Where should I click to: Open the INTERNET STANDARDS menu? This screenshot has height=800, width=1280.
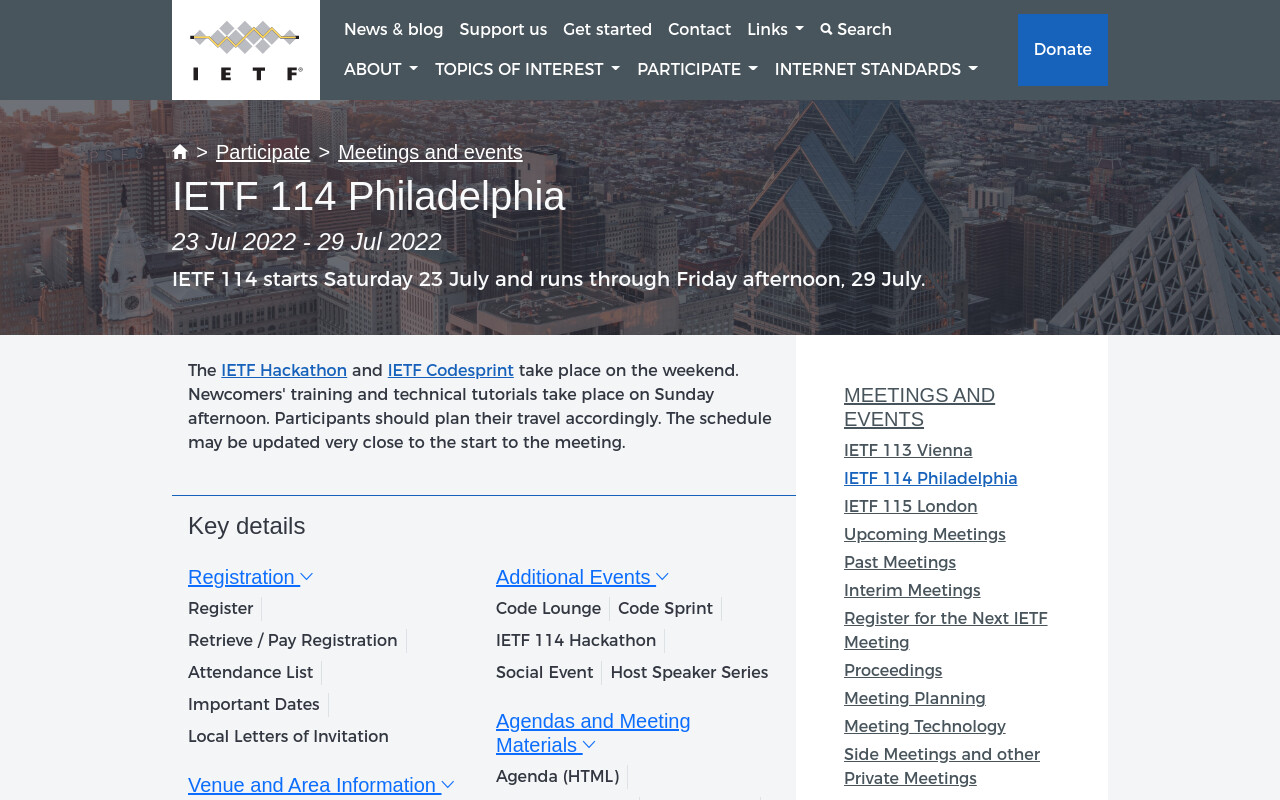876,70
